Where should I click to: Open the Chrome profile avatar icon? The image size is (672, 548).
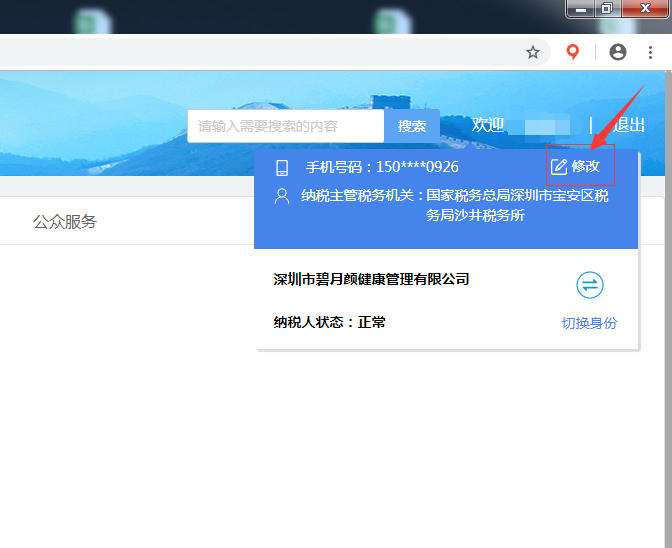618,52
